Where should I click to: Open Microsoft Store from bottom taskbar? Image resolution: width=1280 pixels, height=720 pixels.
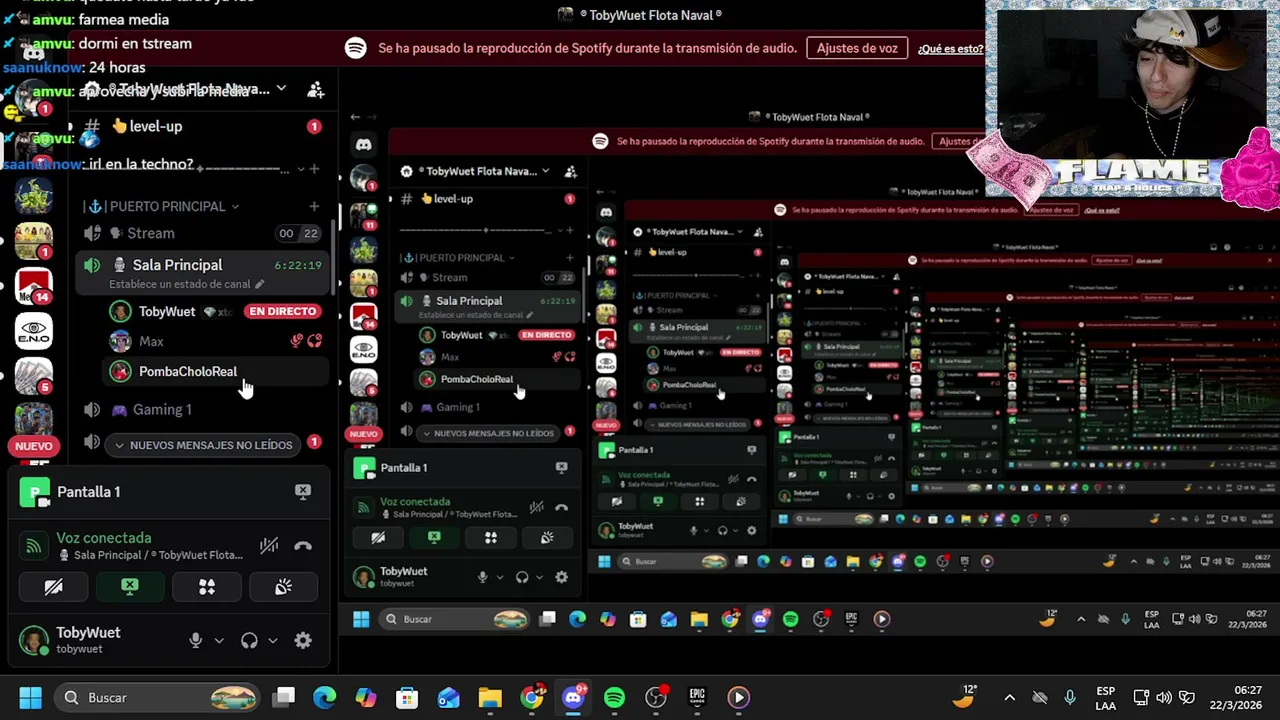tap(406, 697)
